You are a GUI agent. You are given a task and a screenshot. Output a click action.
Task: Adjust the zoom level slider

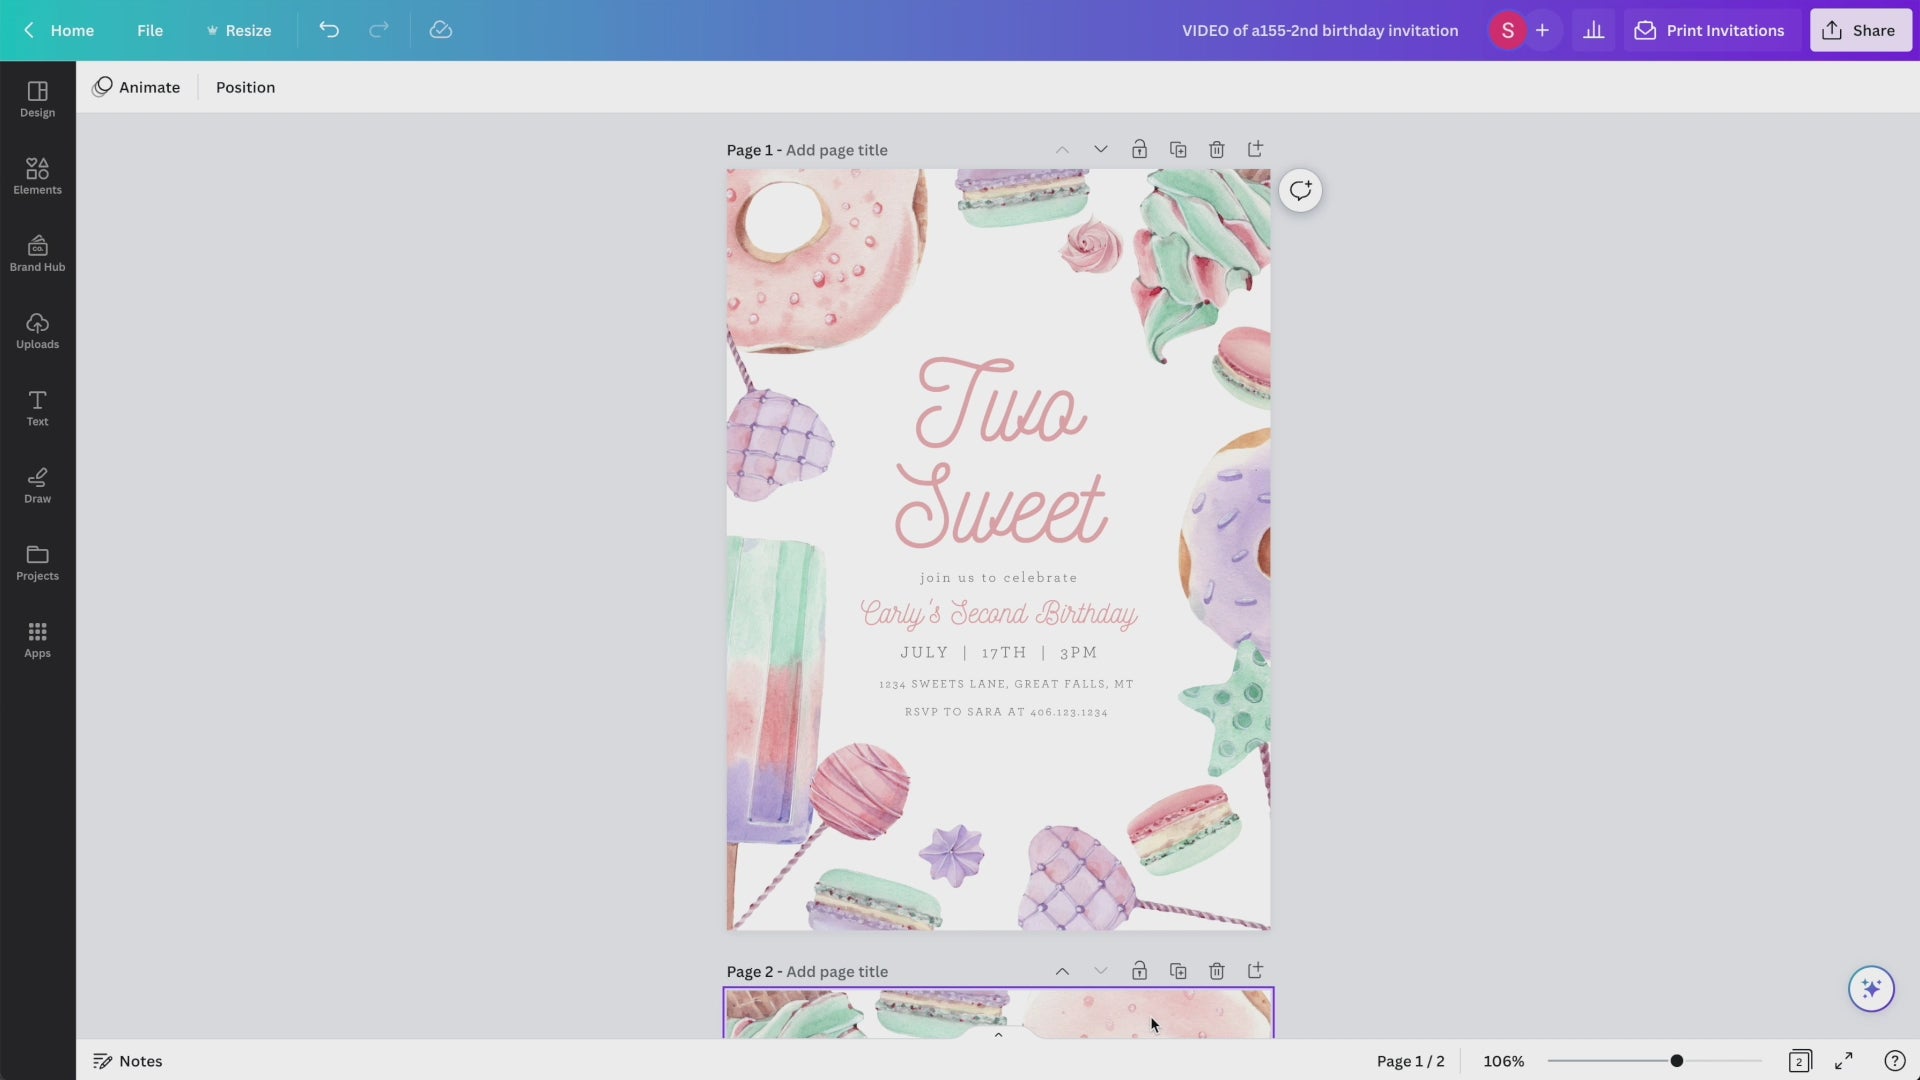coord(1677,1061)
